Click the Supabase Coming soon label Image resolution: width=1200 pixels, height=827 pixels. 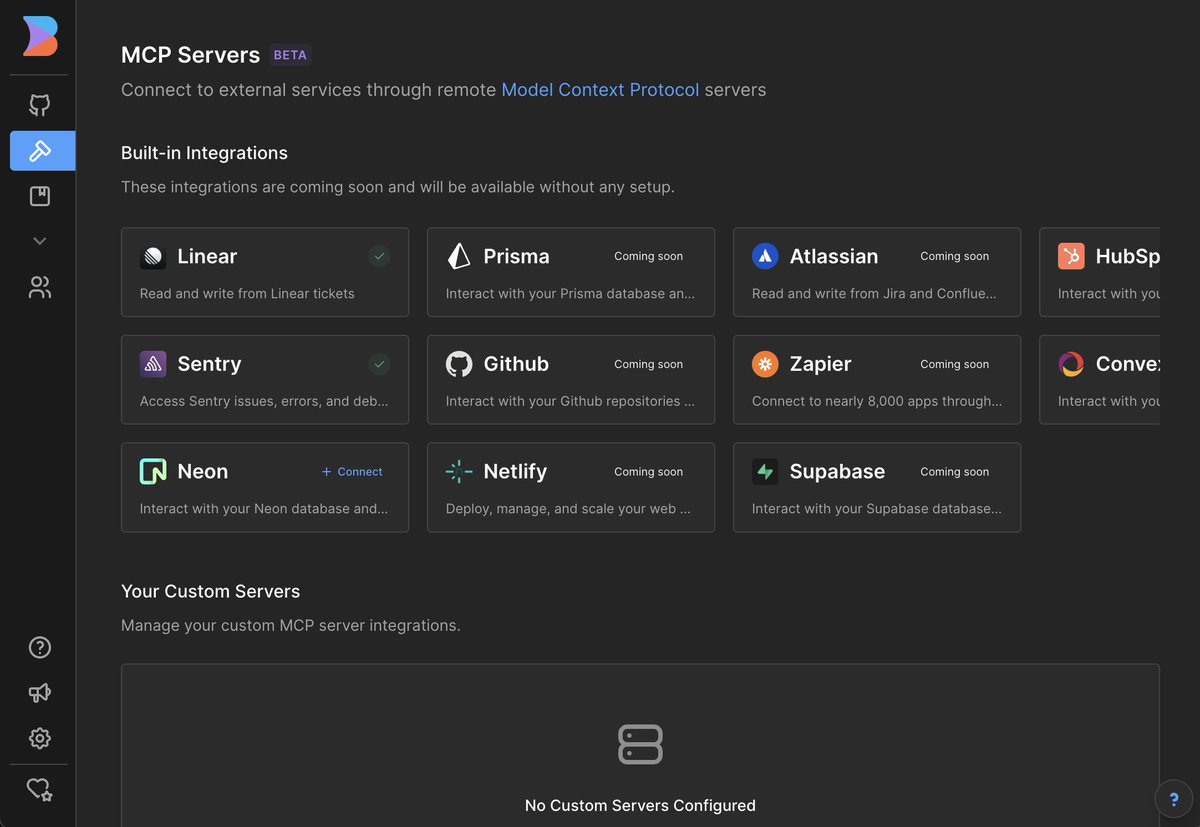(x=955, y=472)
